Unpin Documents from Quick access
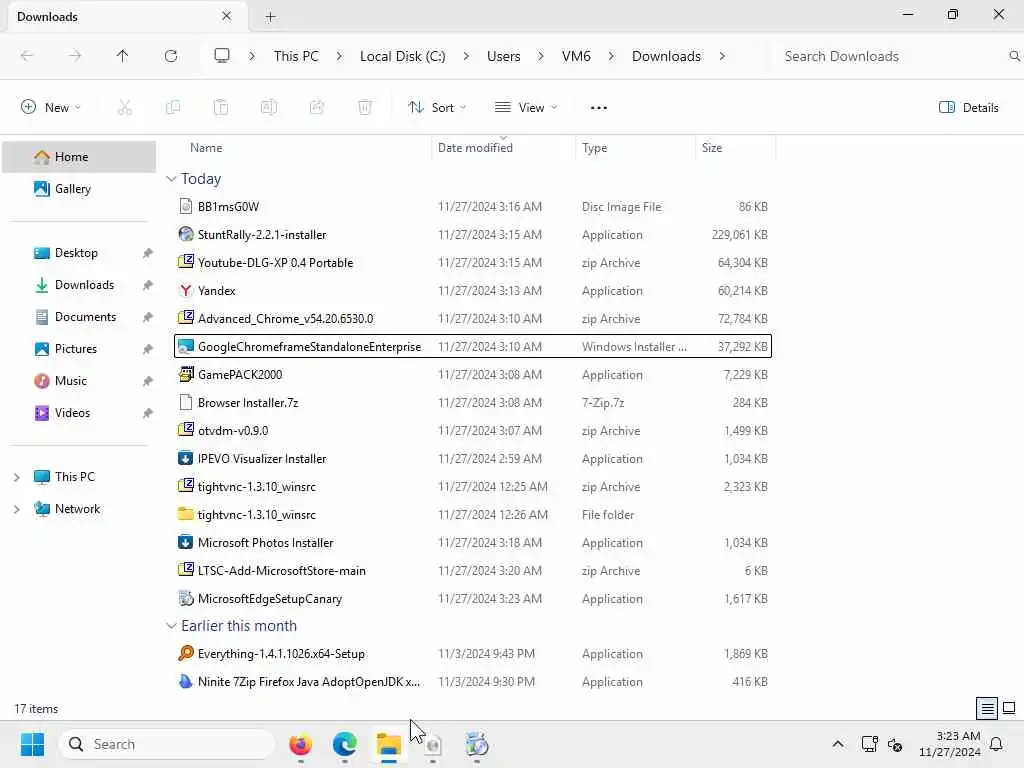Screen dimensions: 1024x768 pos(148,317)
